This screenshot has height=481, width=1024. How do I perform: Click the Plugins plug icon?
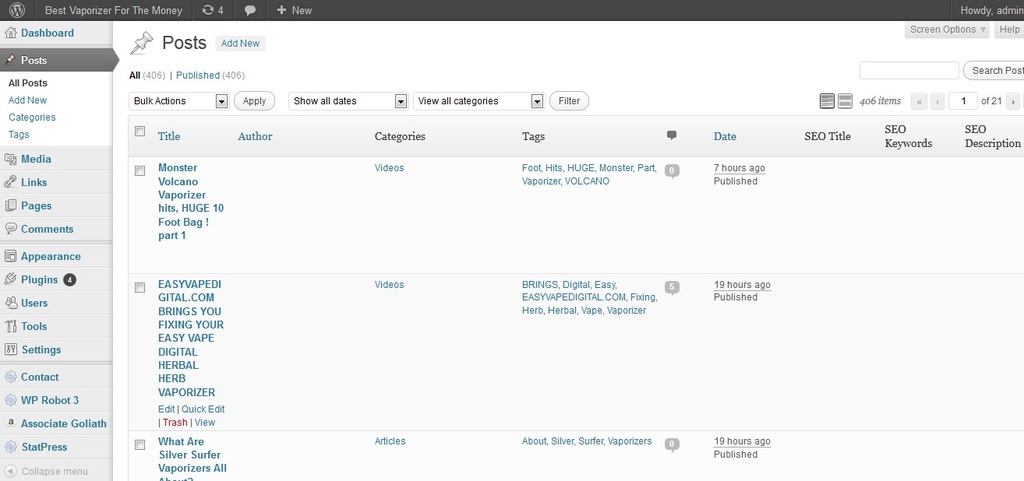[x=10, y=279]
